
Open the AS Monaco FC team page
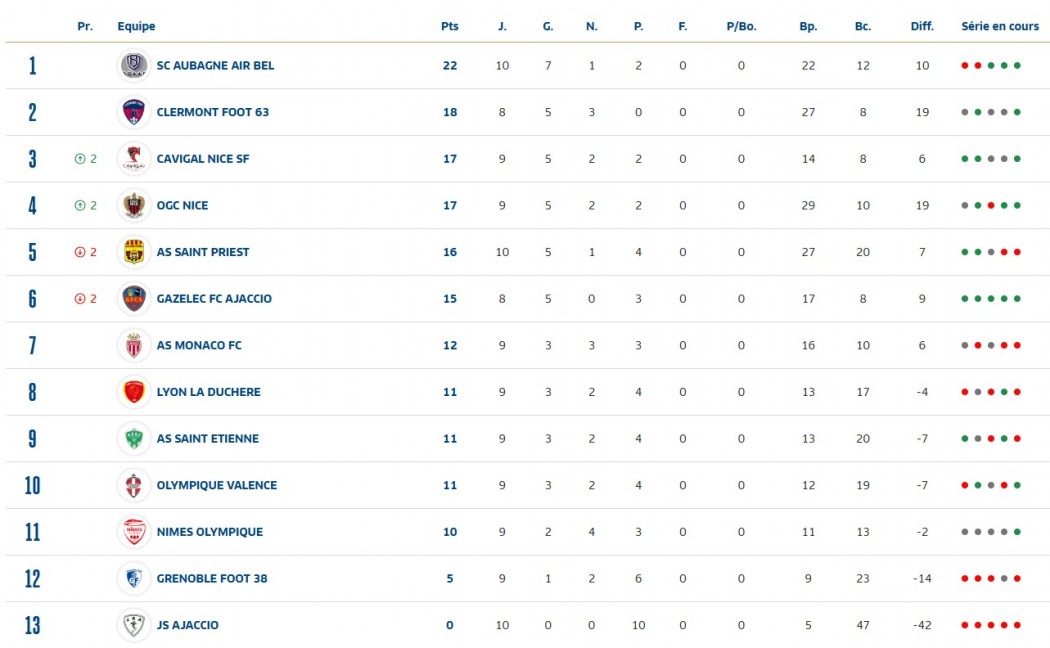(x=198, y=346)
